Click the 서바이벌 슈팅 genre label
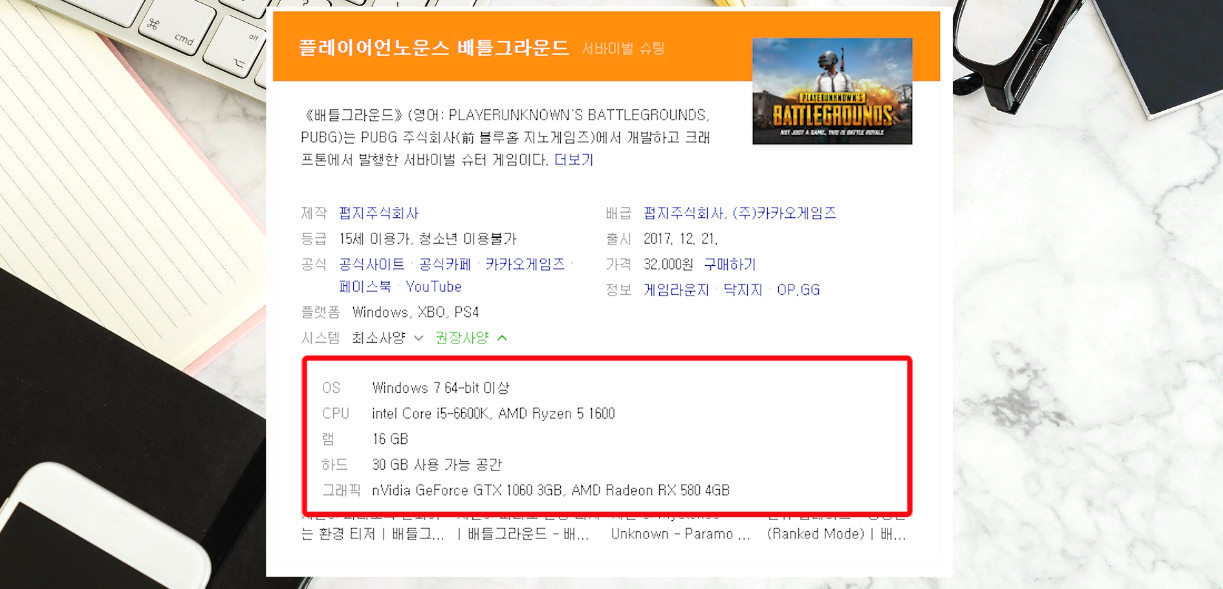Viewport: 1223px width, 589px height. tap(623, 48)
